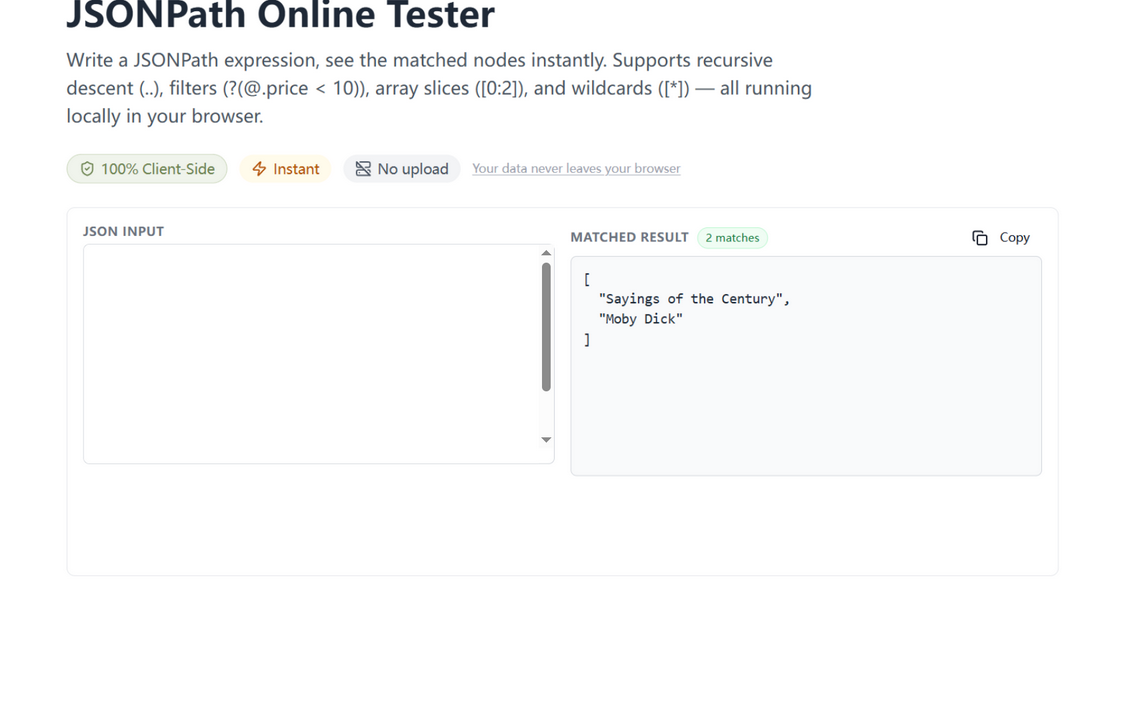The height and width of the screenshot is (720, 1140).
Task: Click the "Sayings of the Century" result line
Action: [694, 299]
